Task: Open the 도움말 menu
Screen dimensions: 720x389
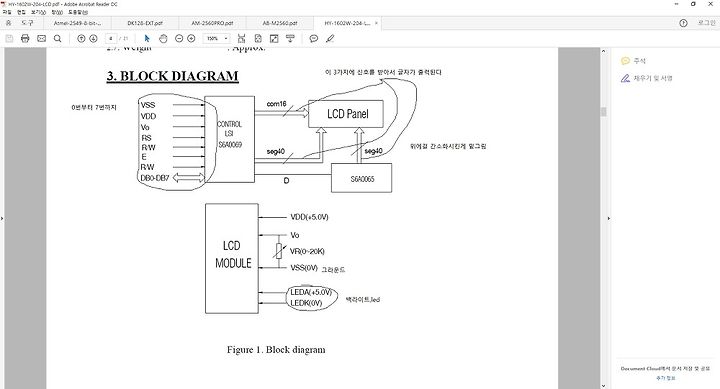Action: [78, 12]
